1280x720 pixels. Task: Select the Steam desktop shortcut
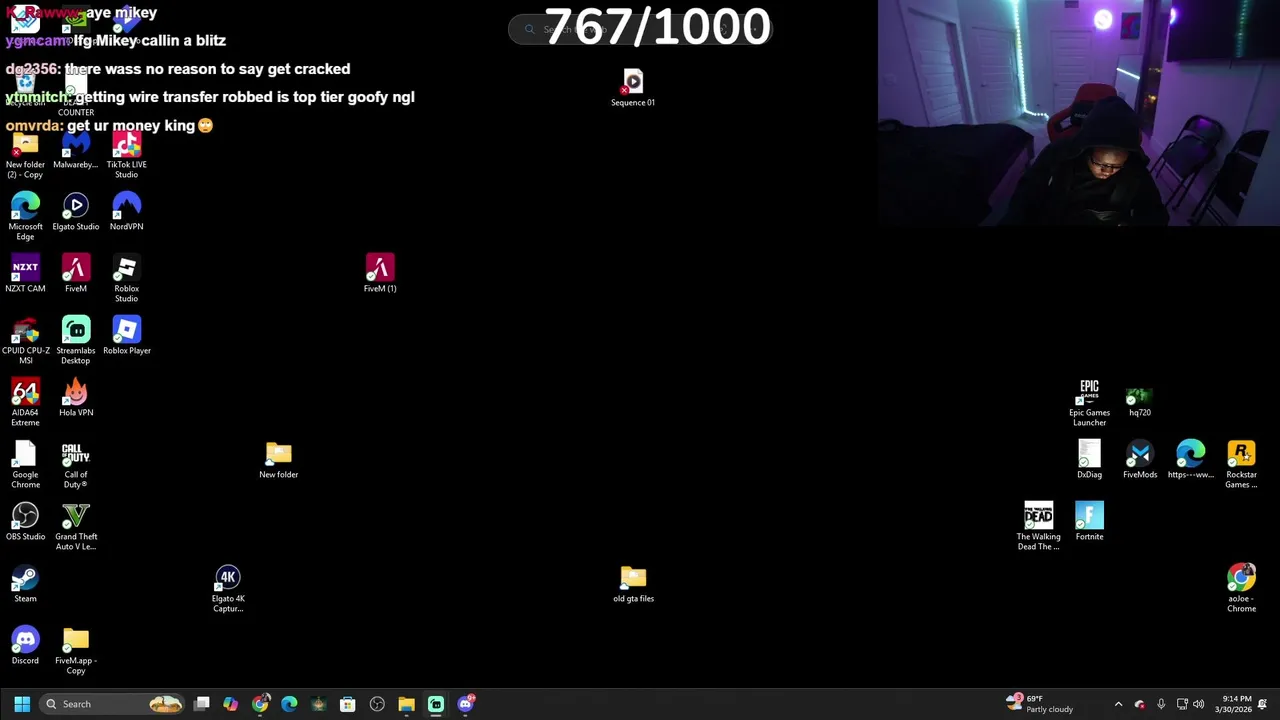coord(25,584)
